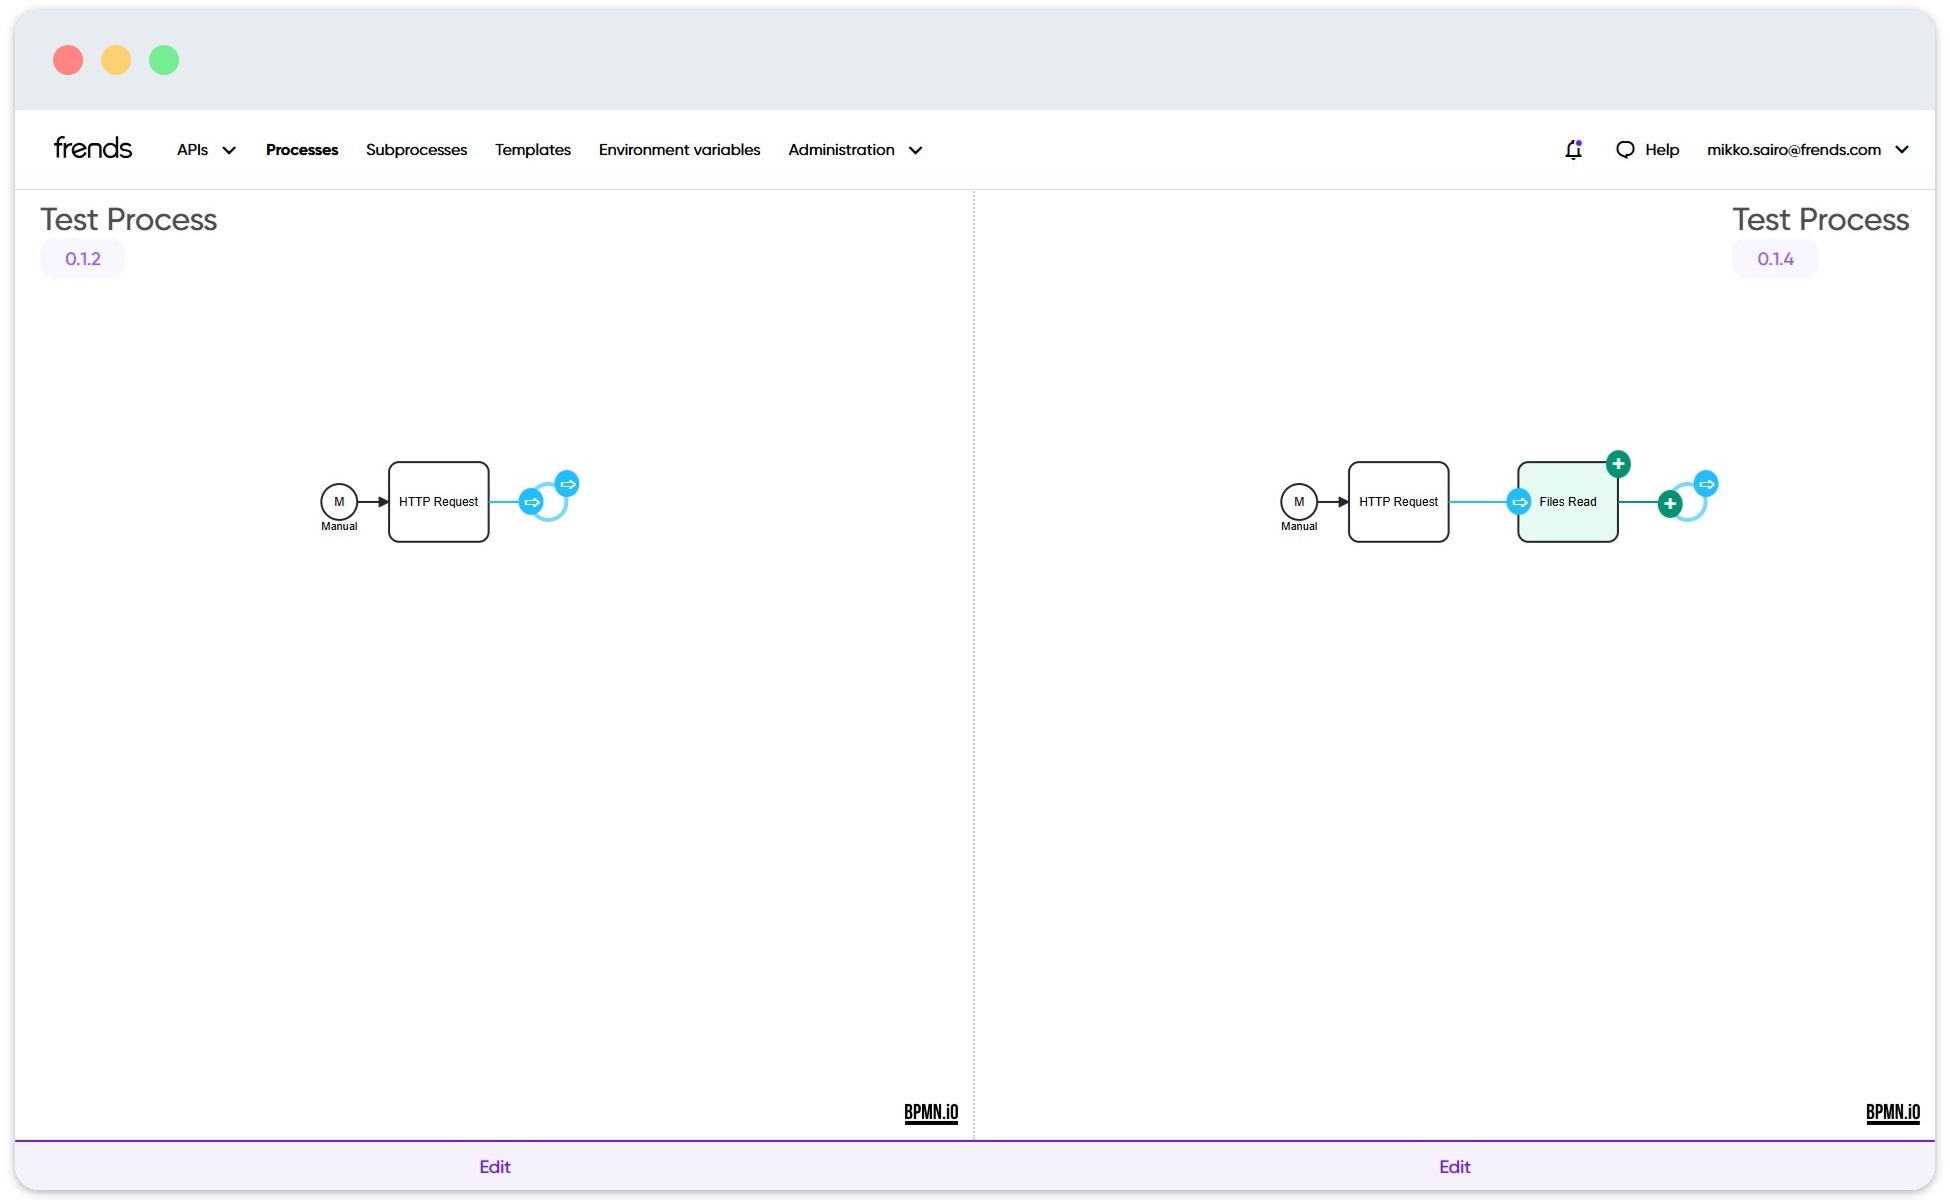Switch to the Subprocesses tab
This screenshot has height=1200, width=1950.
tap(416, 149)
